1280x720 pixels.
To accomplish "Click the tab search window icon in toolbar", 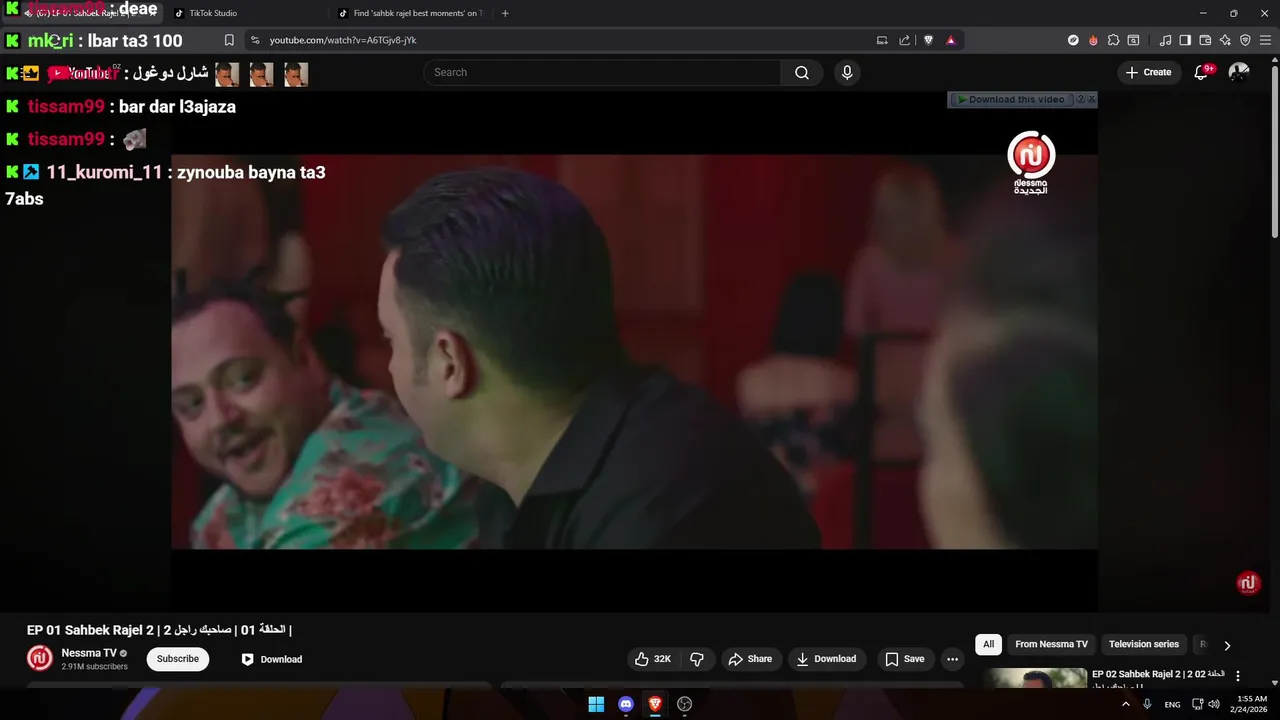I will pos(1133,40).
